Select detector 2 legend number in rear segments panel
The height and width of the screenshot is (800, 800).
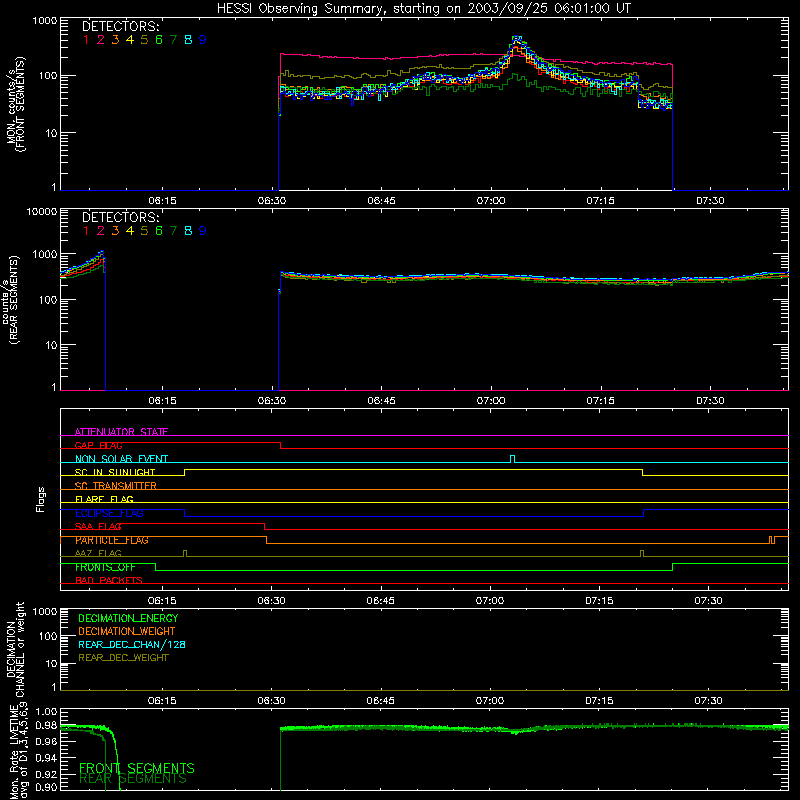point(101,231)
